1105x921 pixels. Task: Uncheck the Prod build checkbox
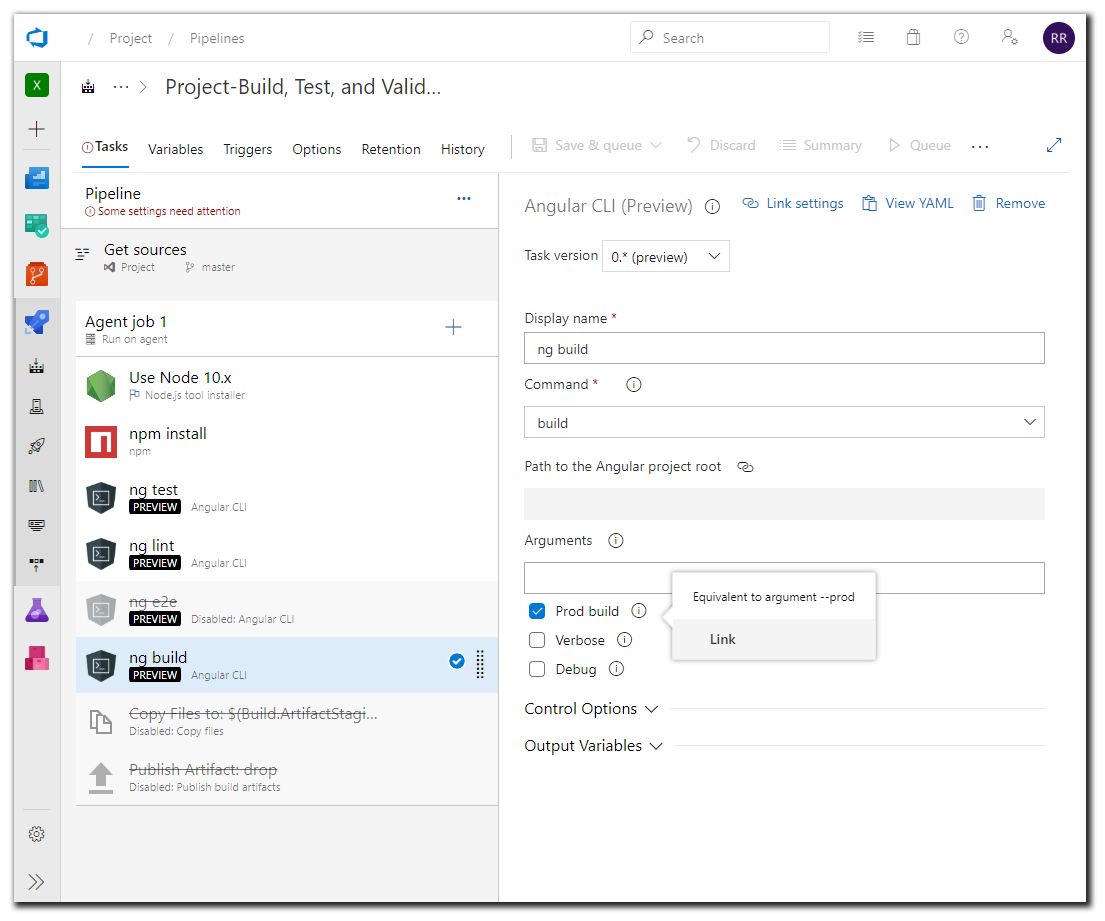point(537,611)
